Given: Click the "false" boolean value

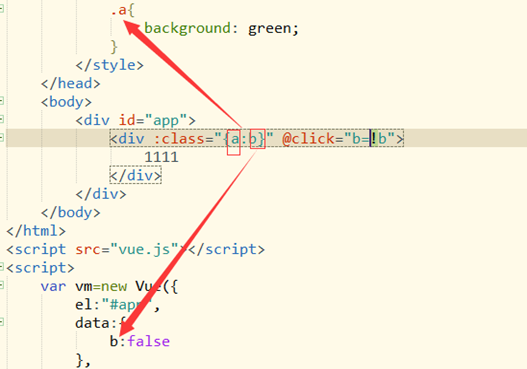Looking at the screenshot, I should [148, 341].
